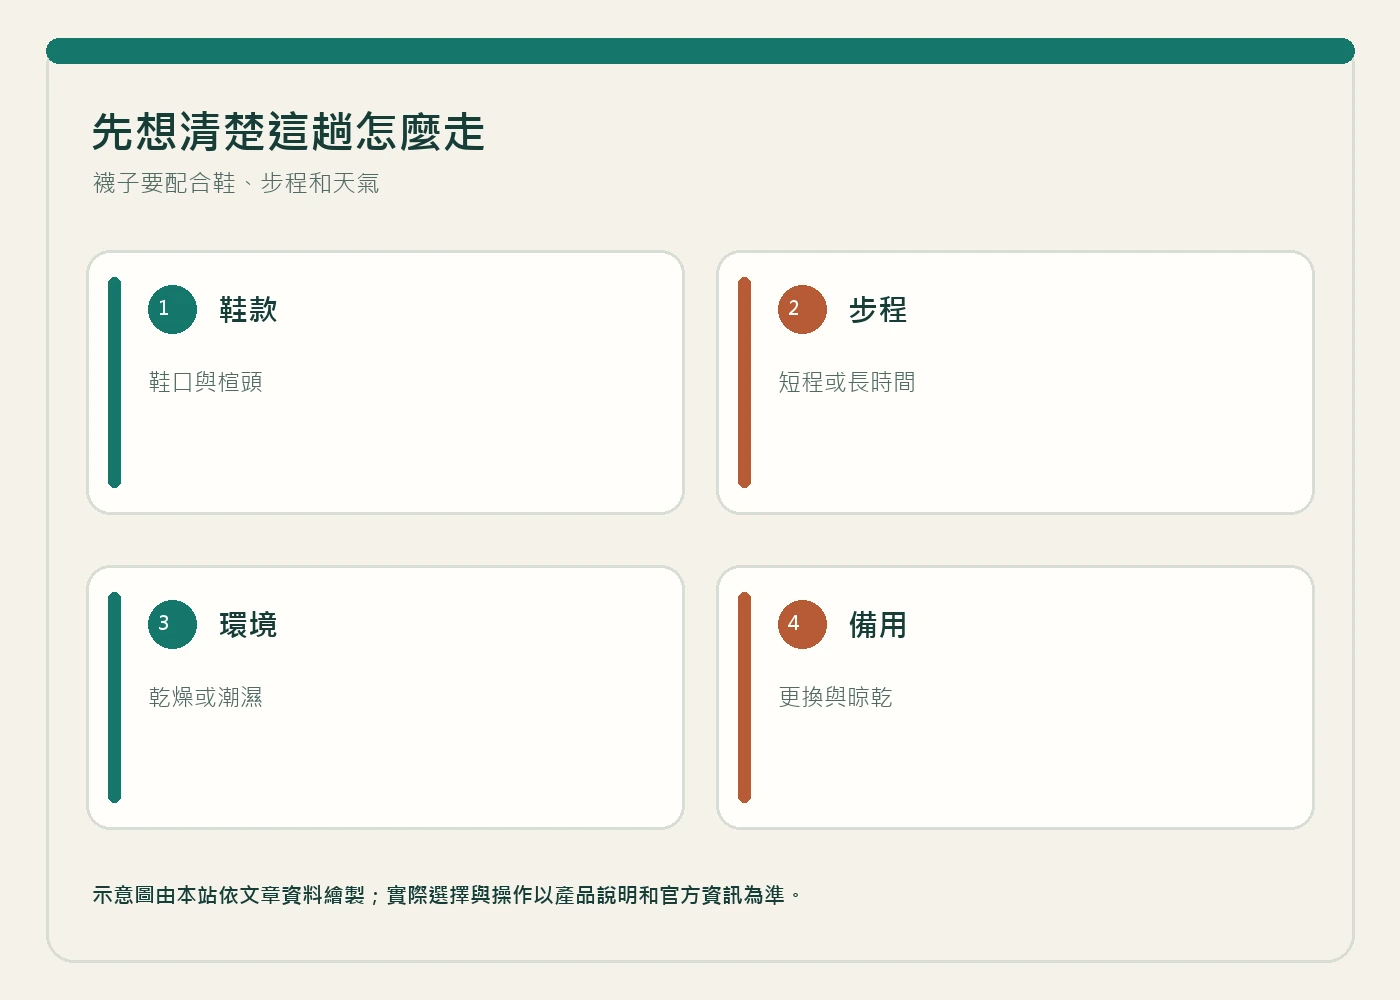Click the card title 步程
1400x1000 pixels.
pyautogui.click(x=878, y=310)
